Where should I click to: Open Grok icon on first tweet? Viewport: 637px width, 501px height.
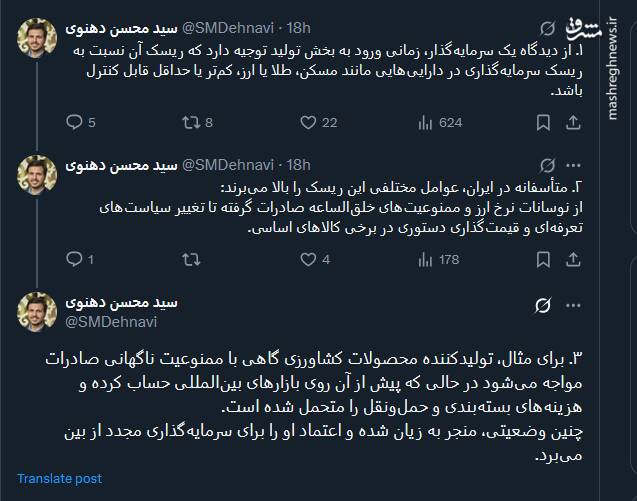[546, 28]
